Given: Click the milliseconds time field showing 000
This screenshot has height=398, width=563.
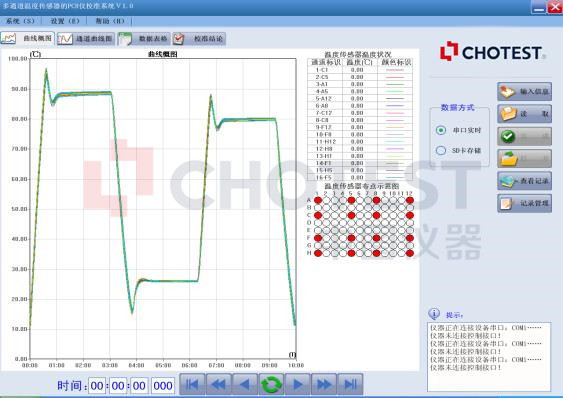Looking at the screenshot, I should click(163, 386).
